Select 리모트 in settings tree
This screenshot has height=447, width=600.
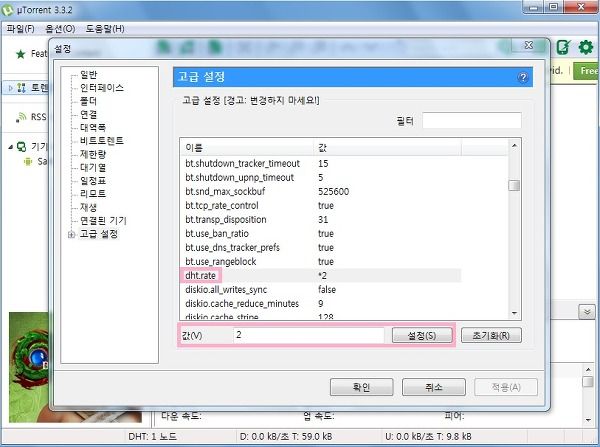point(93,194)
